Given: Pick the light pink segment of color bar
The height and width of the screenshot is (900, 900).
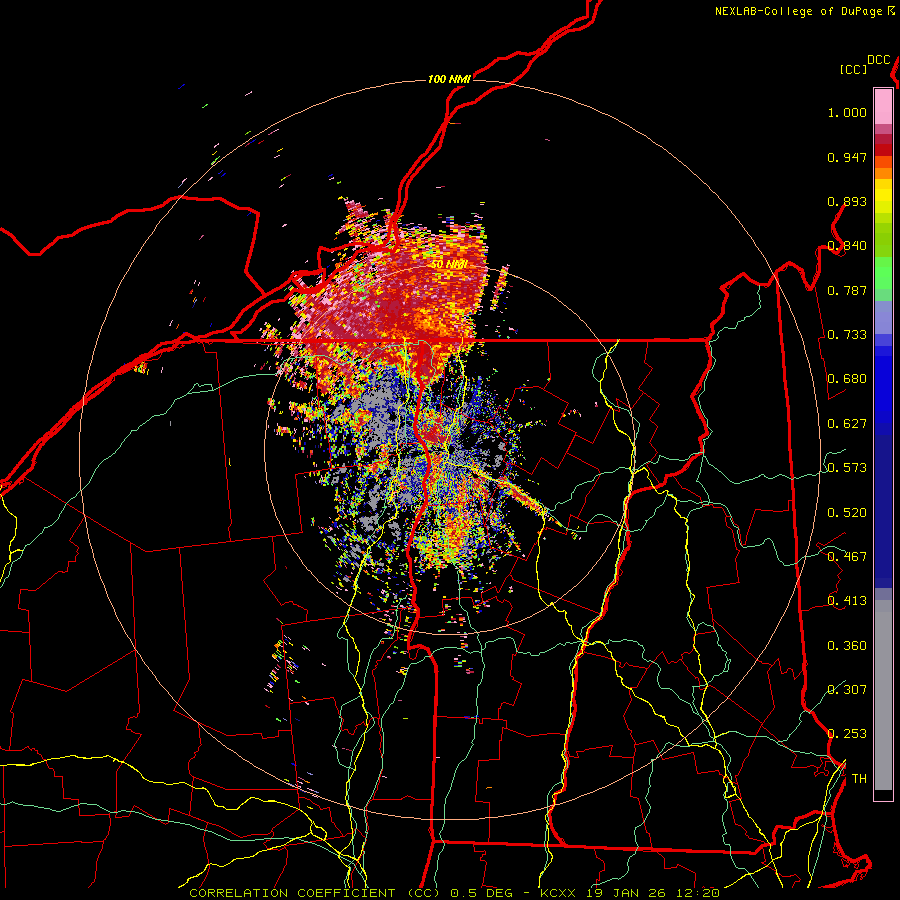Looking at the screenshot, I should (883, 106).
